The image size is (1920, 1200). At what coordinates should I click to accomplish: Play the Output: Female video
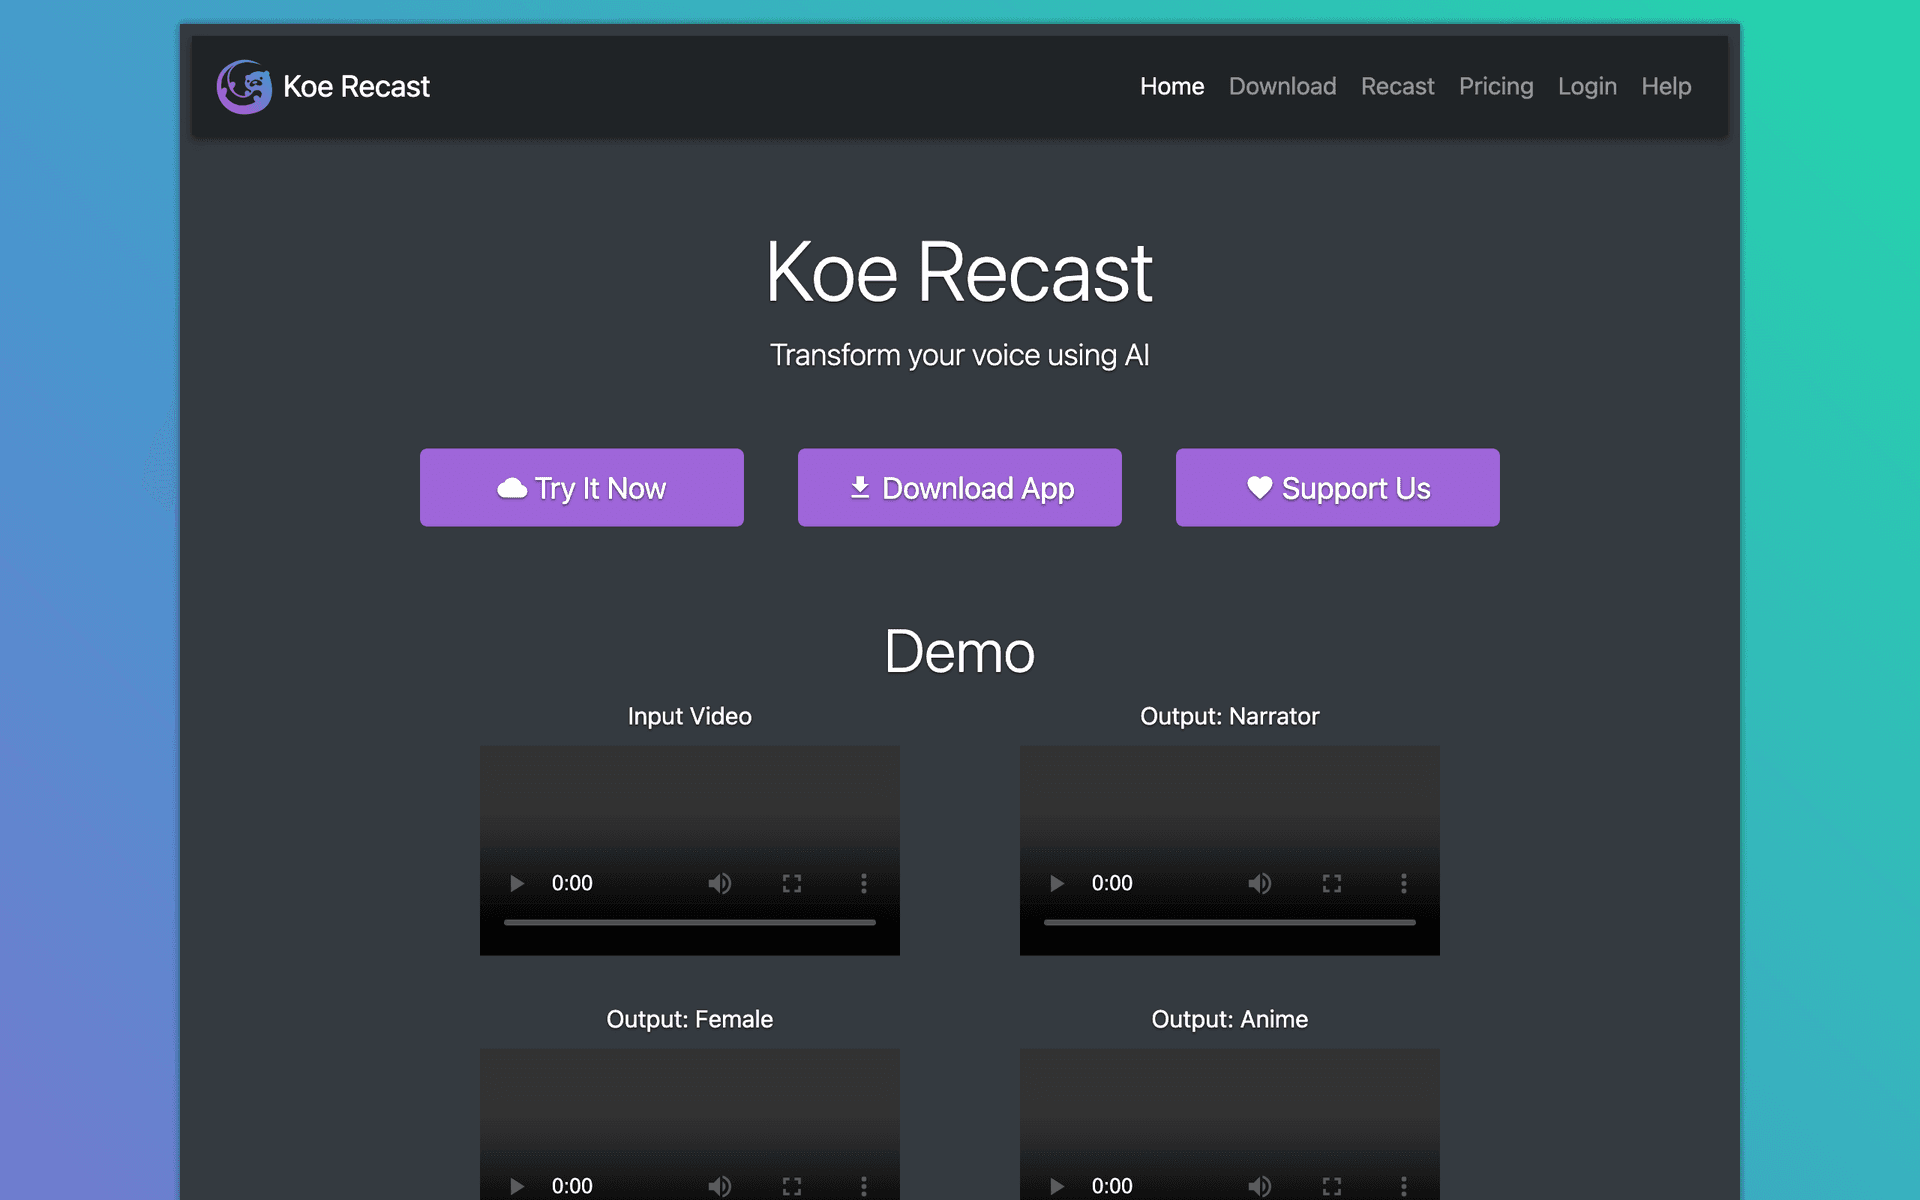tap(517, 1186)
